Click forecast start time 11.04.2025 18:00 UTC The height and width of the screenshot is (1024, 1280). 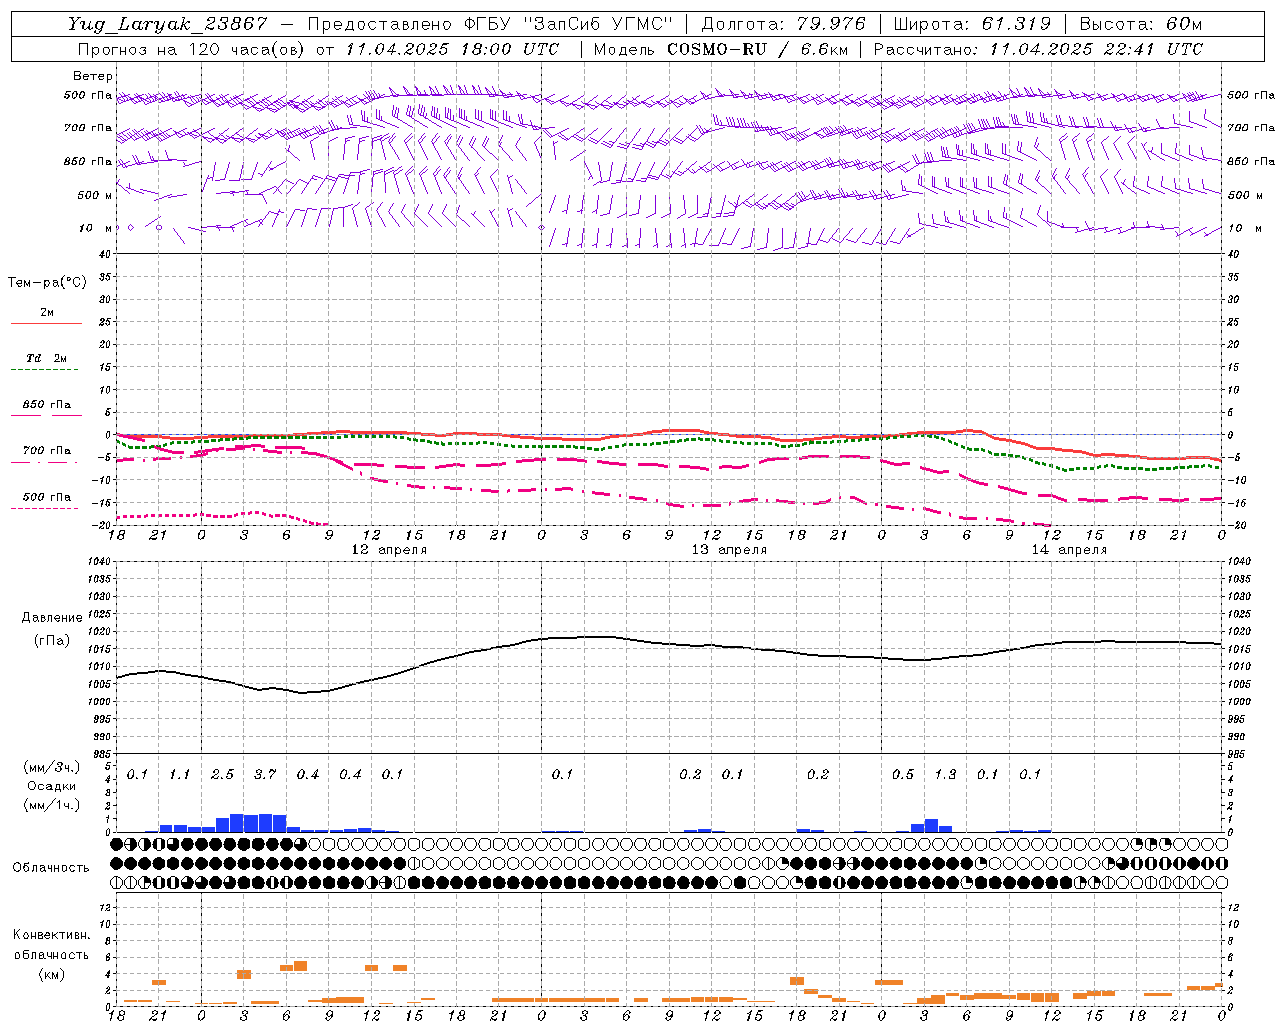coord(452,49)
